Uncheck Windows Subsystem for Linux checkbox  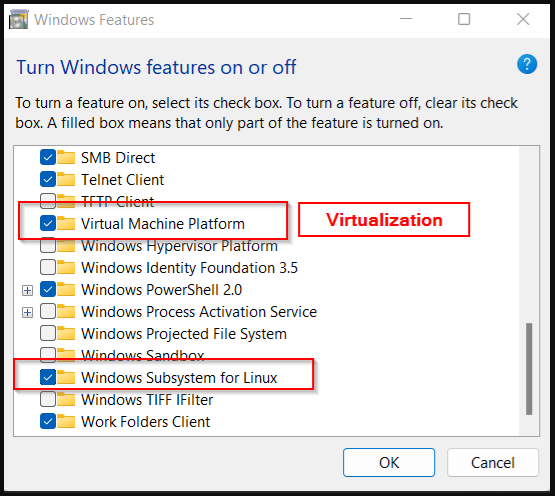pos(48,377)
